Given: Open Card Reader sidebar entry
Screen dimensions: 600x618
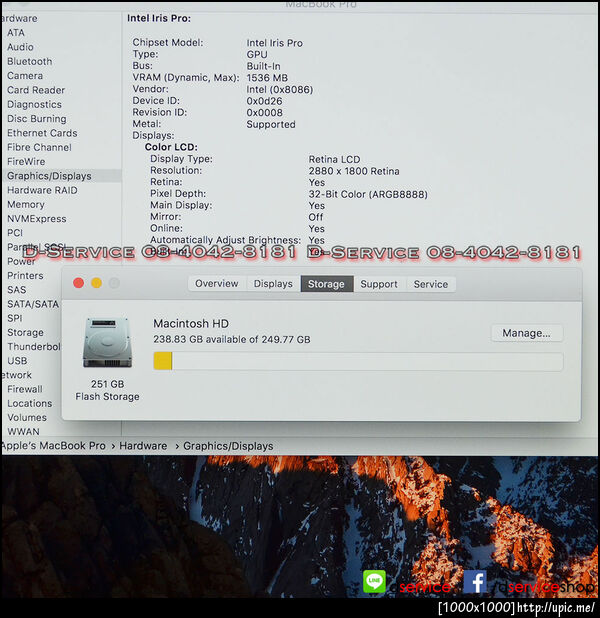Looking at the screenshot, I should [36, 90].
